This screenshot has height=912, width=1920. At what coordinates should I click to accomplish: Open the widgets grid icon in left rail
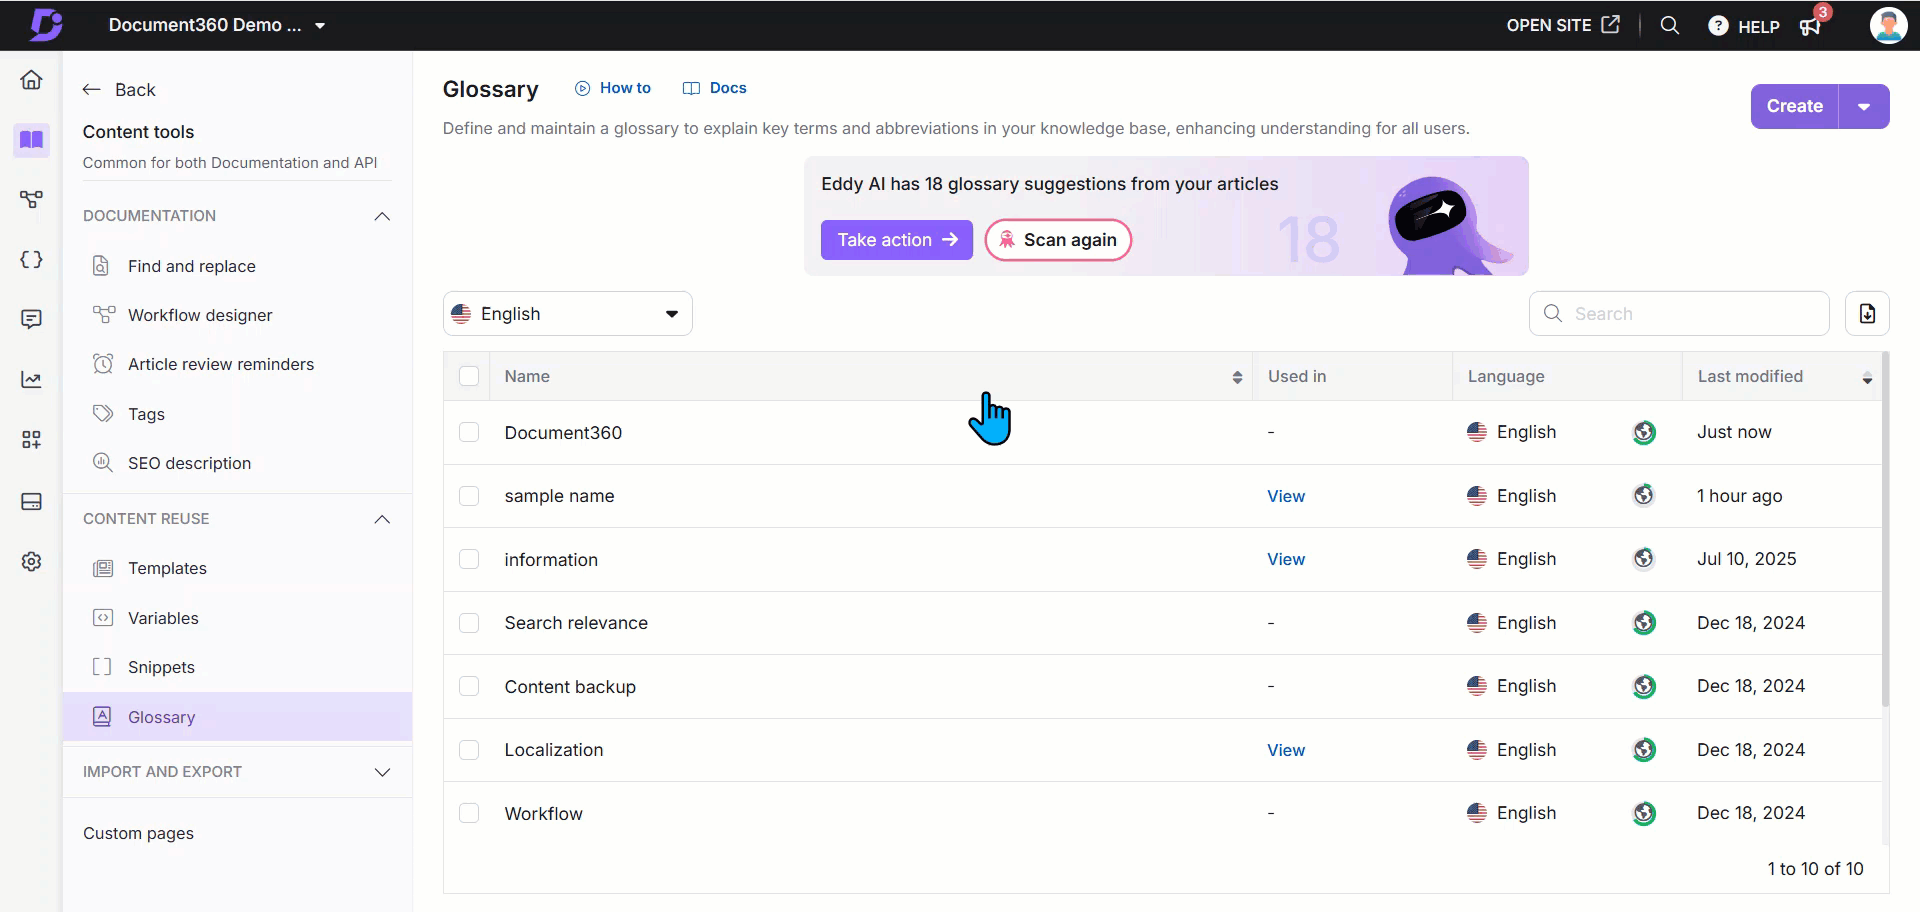(31, 440)
